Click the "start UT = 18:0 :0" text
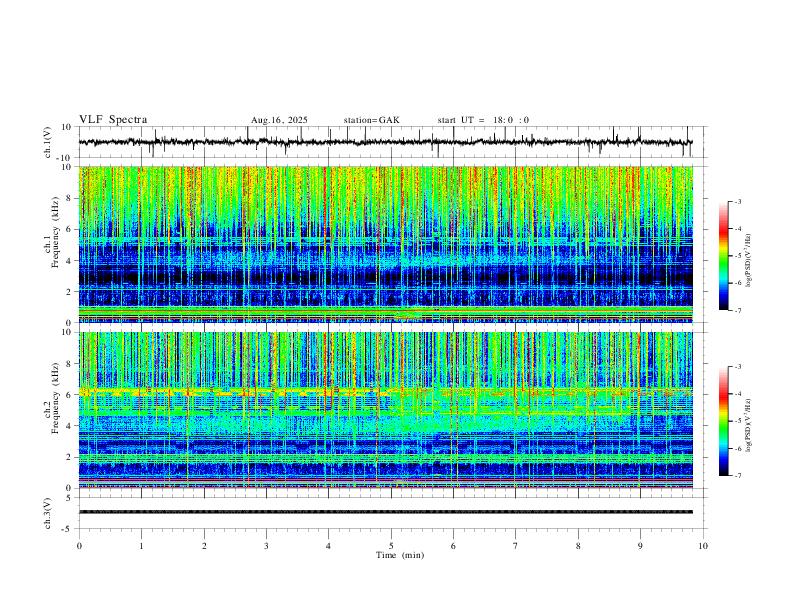The image size is (792, 612). pyautogui.click(x=483, y=120)
